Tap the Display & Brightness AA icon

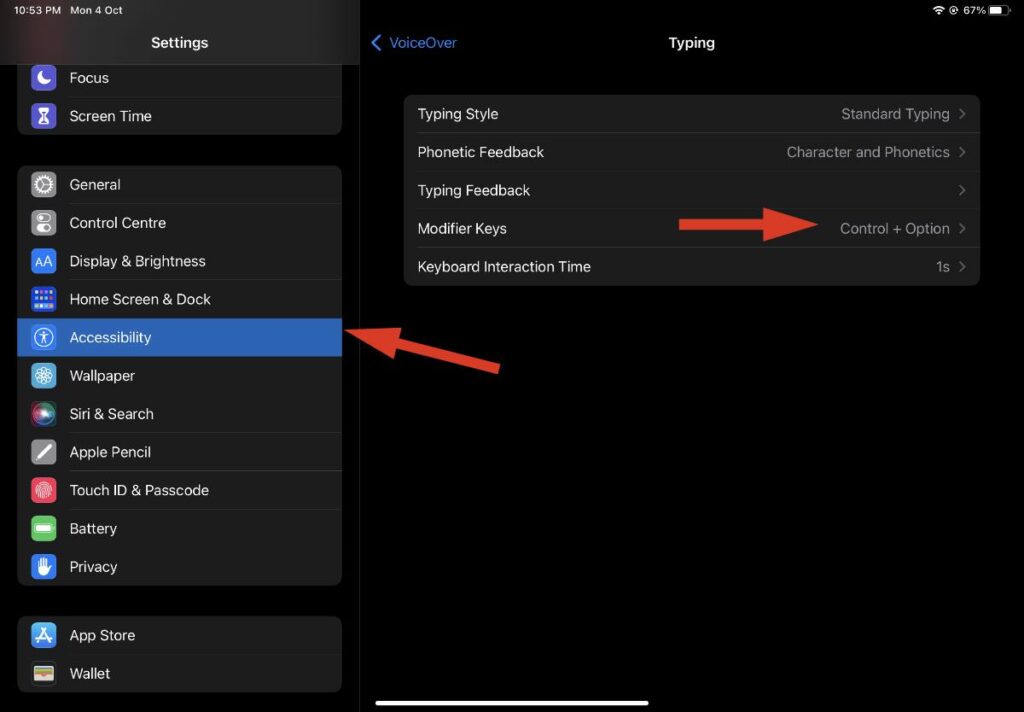point(44,261)
